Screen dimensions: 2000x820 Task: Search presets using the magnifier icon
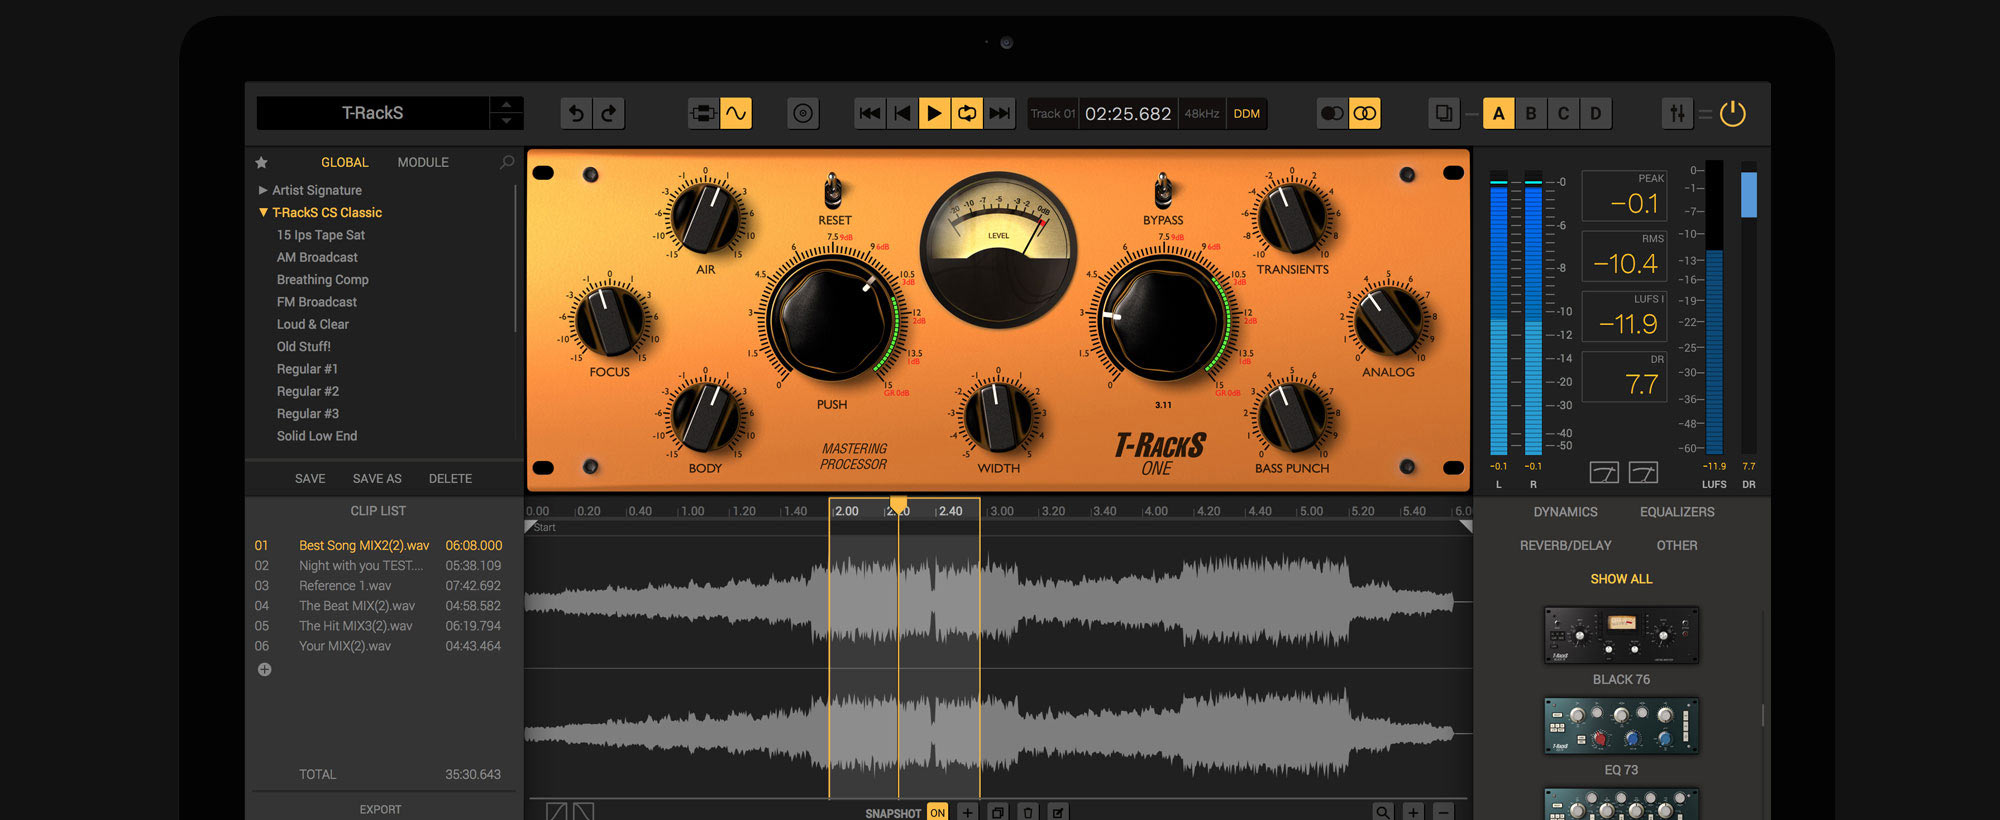pyautogui.click(x=507, y=162)
